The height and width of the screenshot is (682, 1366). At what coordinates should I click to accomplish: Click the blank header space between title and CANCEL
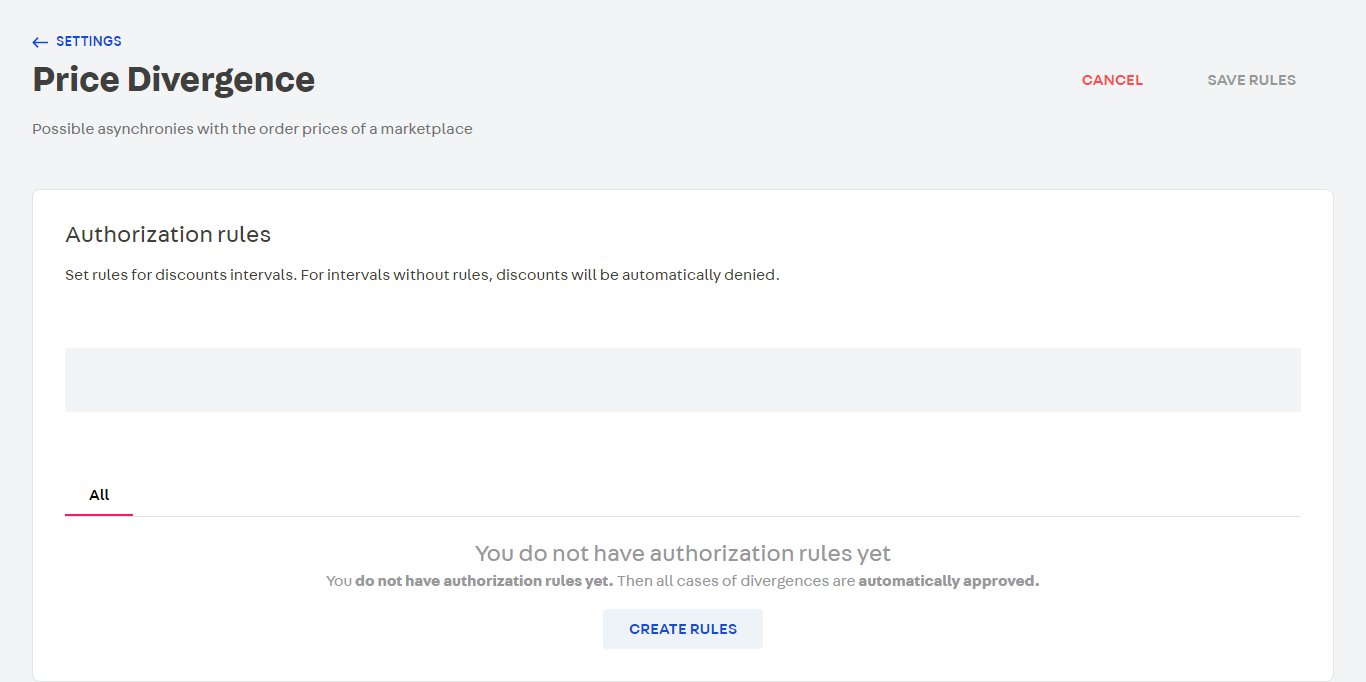coord(700,80)
